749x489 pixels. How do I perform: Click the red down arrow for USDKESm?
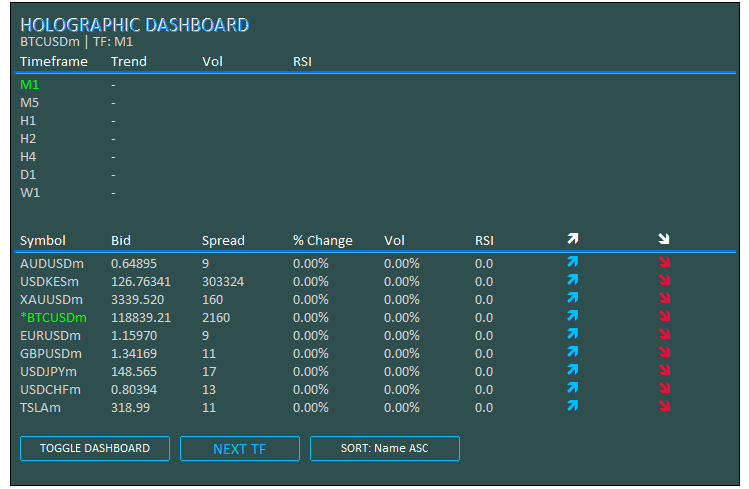click(664, 280)
